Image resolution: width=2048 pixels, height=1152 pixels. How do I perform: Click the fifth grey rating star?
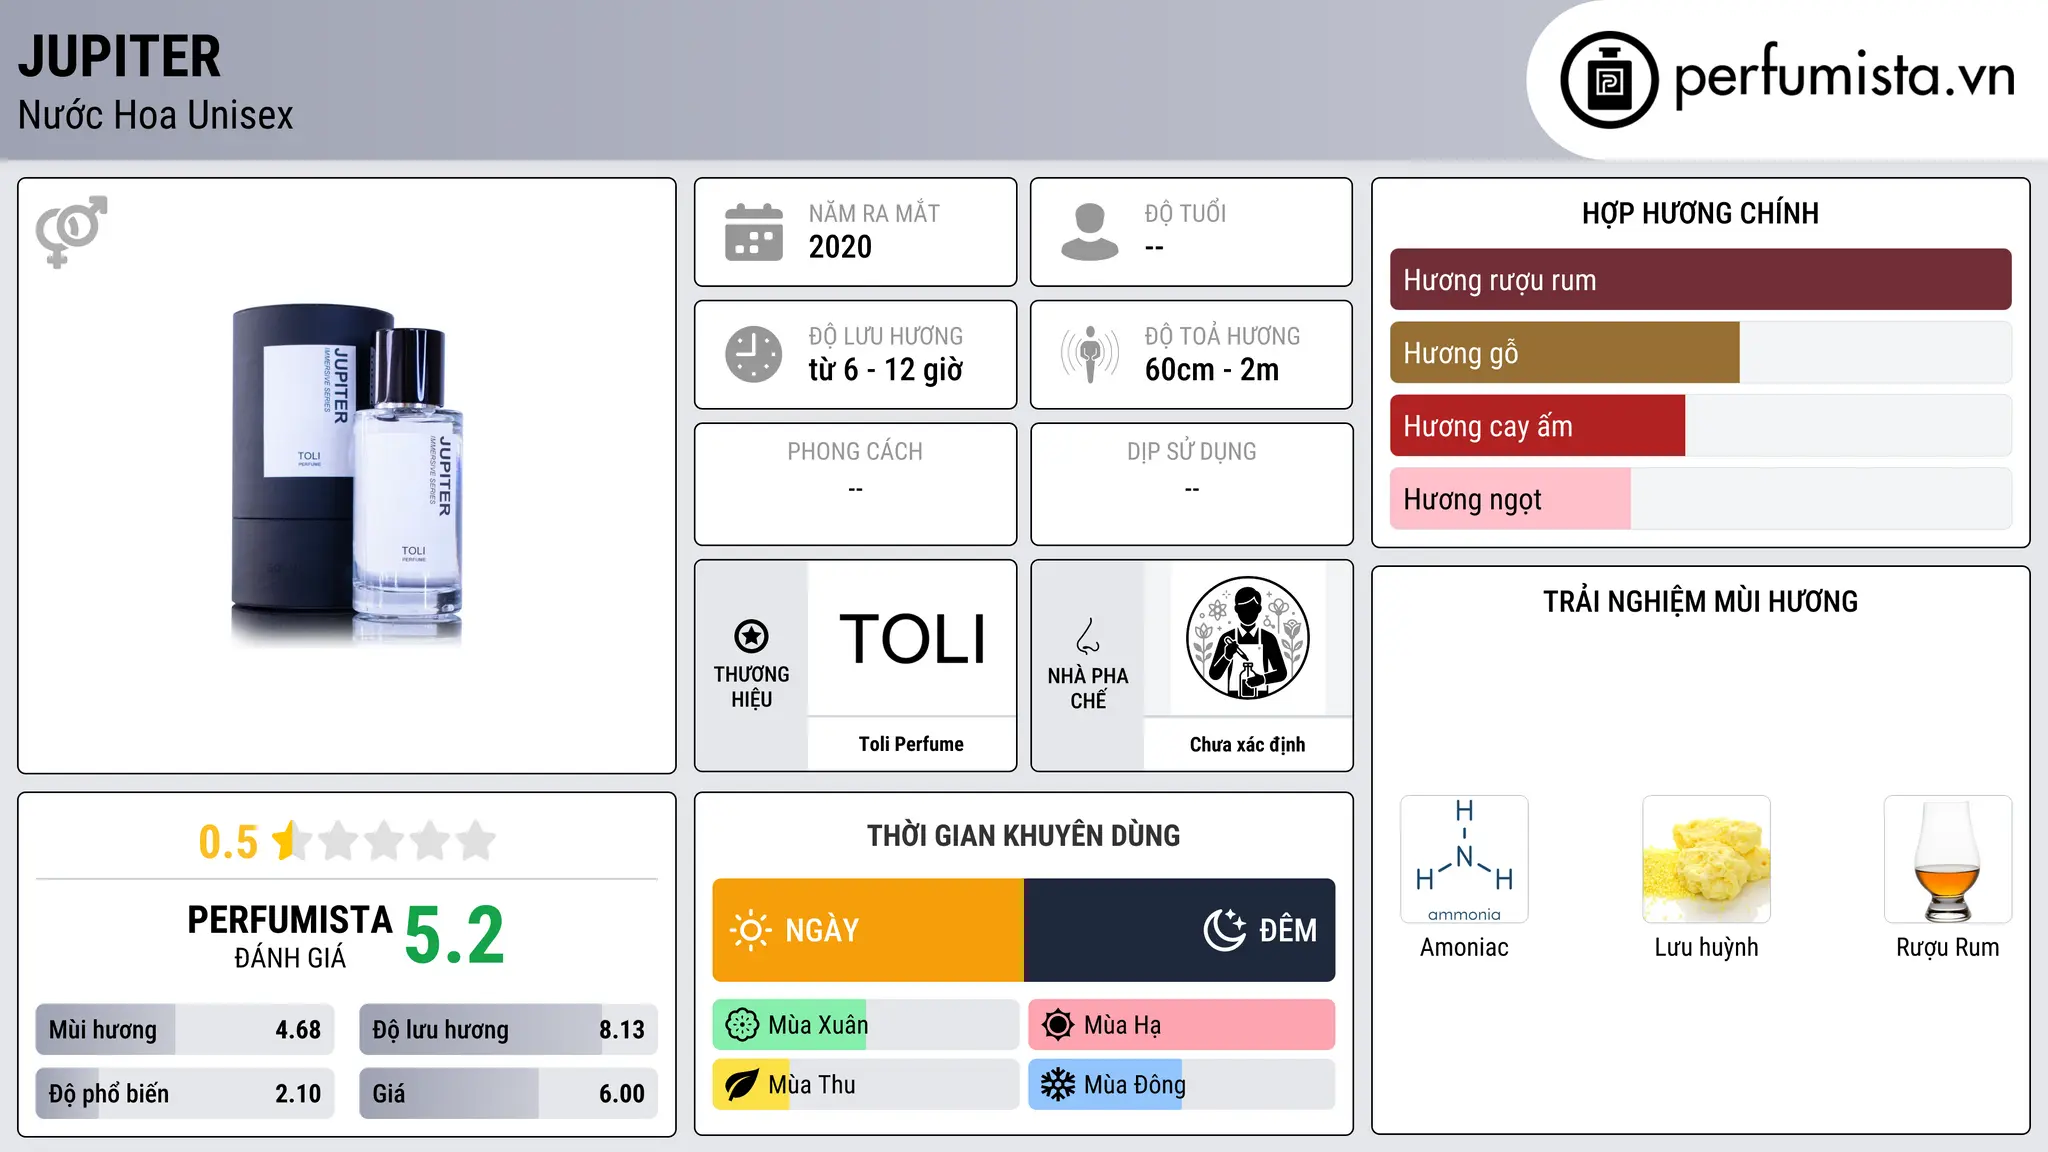[476, 841]
